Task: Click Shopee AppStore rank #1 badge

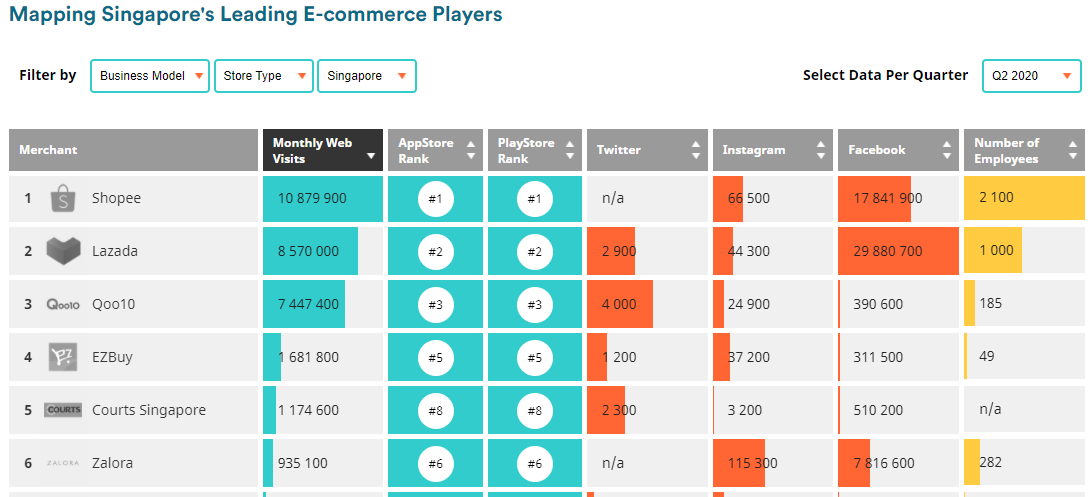Action: pos(435,199)
